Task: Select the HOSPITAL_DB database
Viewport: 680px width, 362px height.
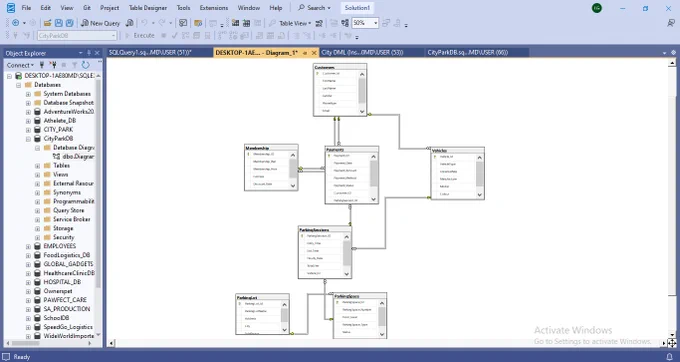Action: tap(62, 282)
